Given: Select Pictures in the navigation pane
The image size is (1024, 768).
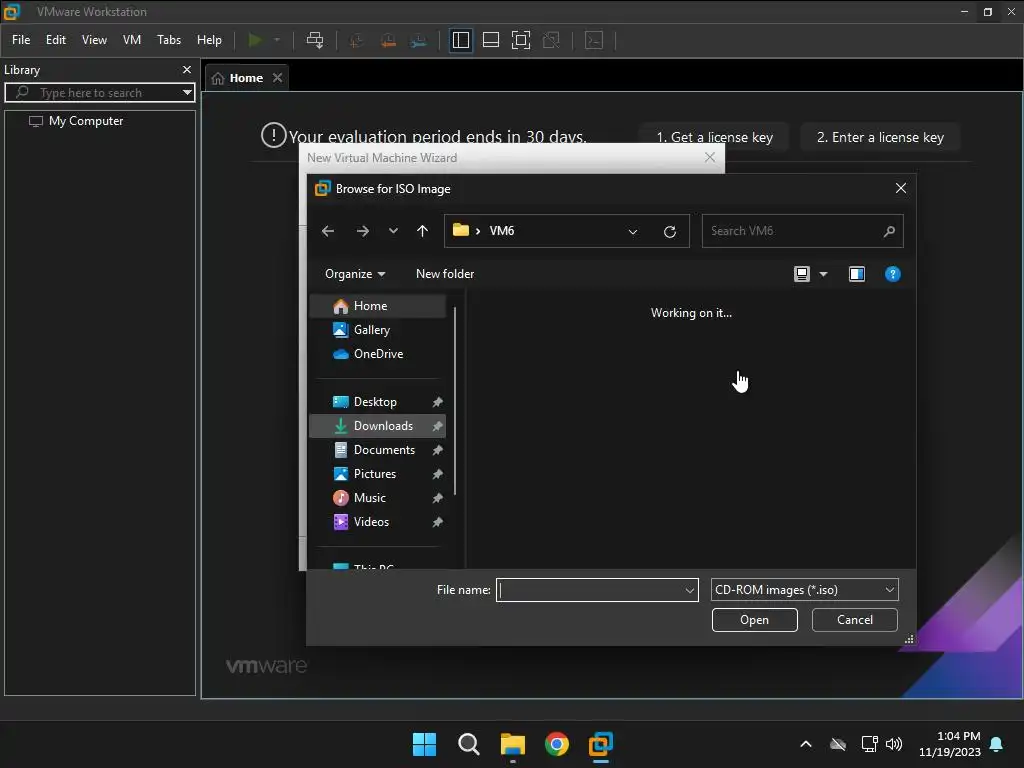Looking at the screenshot, I should (377, 473).
